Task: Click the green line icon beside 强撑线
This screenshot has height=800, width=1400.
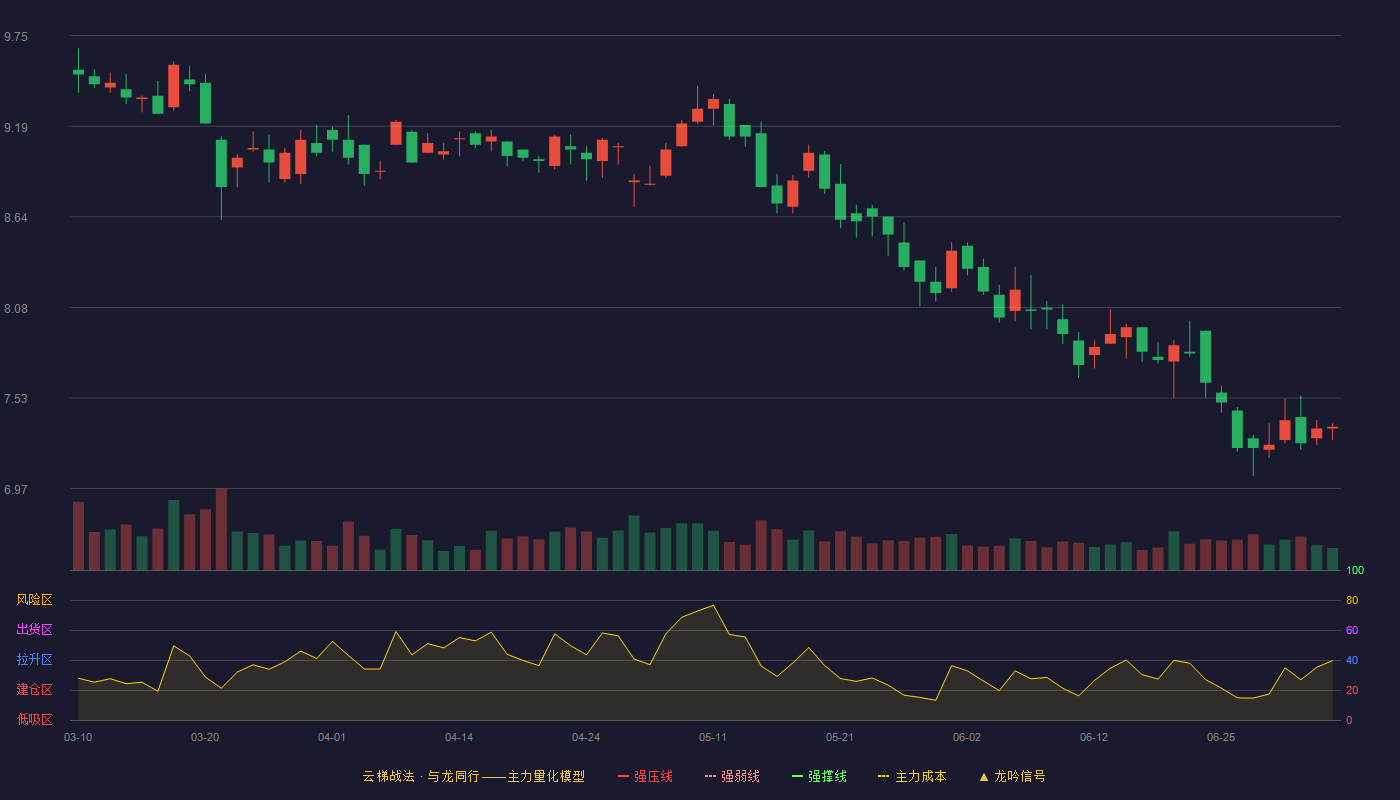Action: [x=797, y=776]
